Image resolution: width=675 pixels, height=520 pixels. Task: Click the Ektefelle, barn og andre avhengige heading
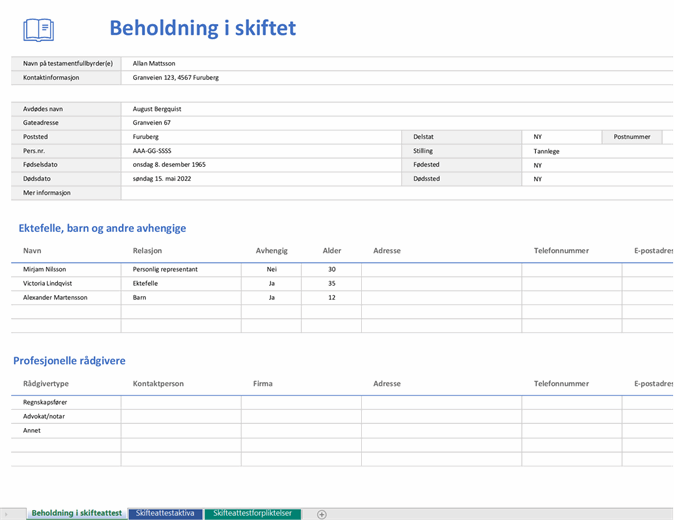[102, 228]
